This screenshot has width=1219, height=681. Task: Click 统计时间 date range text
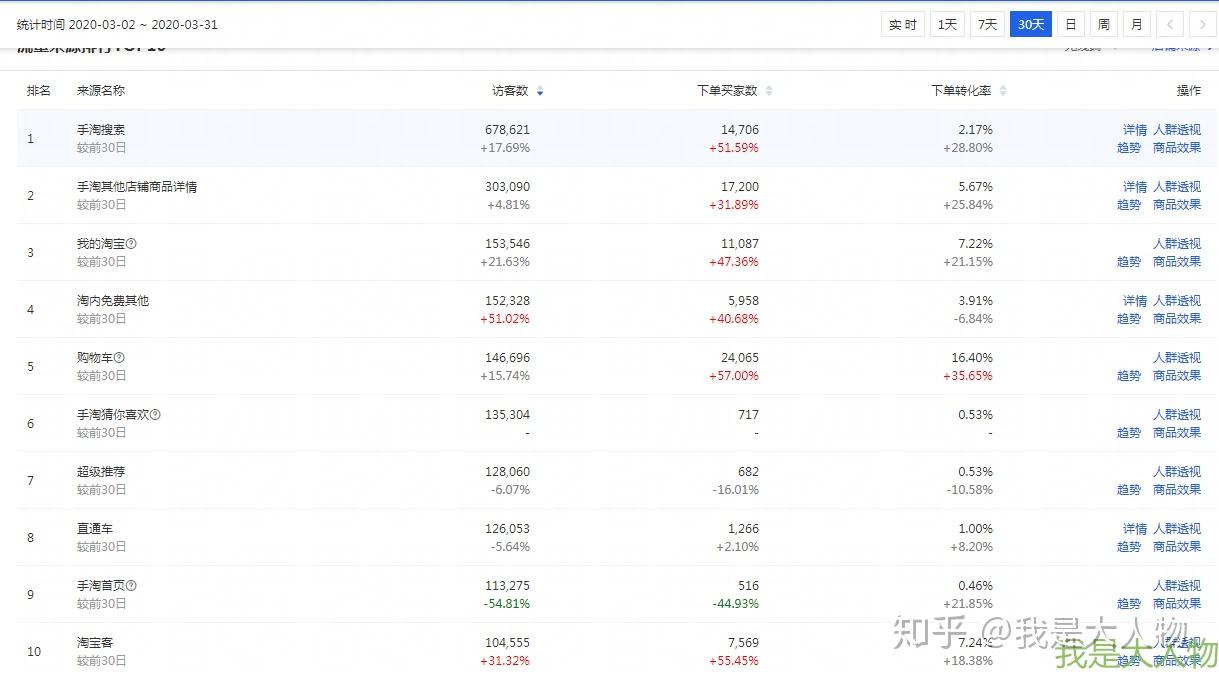pyautogui.click(x=117, y=24)
